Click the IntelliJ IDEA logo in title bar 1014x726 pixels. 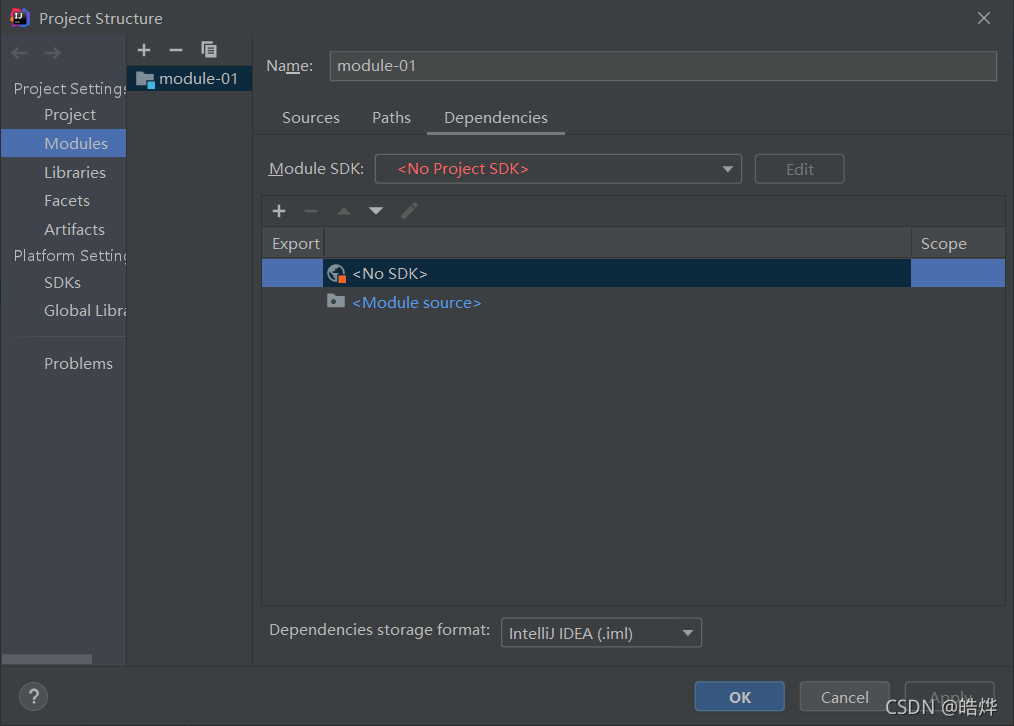click(x=20, y=17)
